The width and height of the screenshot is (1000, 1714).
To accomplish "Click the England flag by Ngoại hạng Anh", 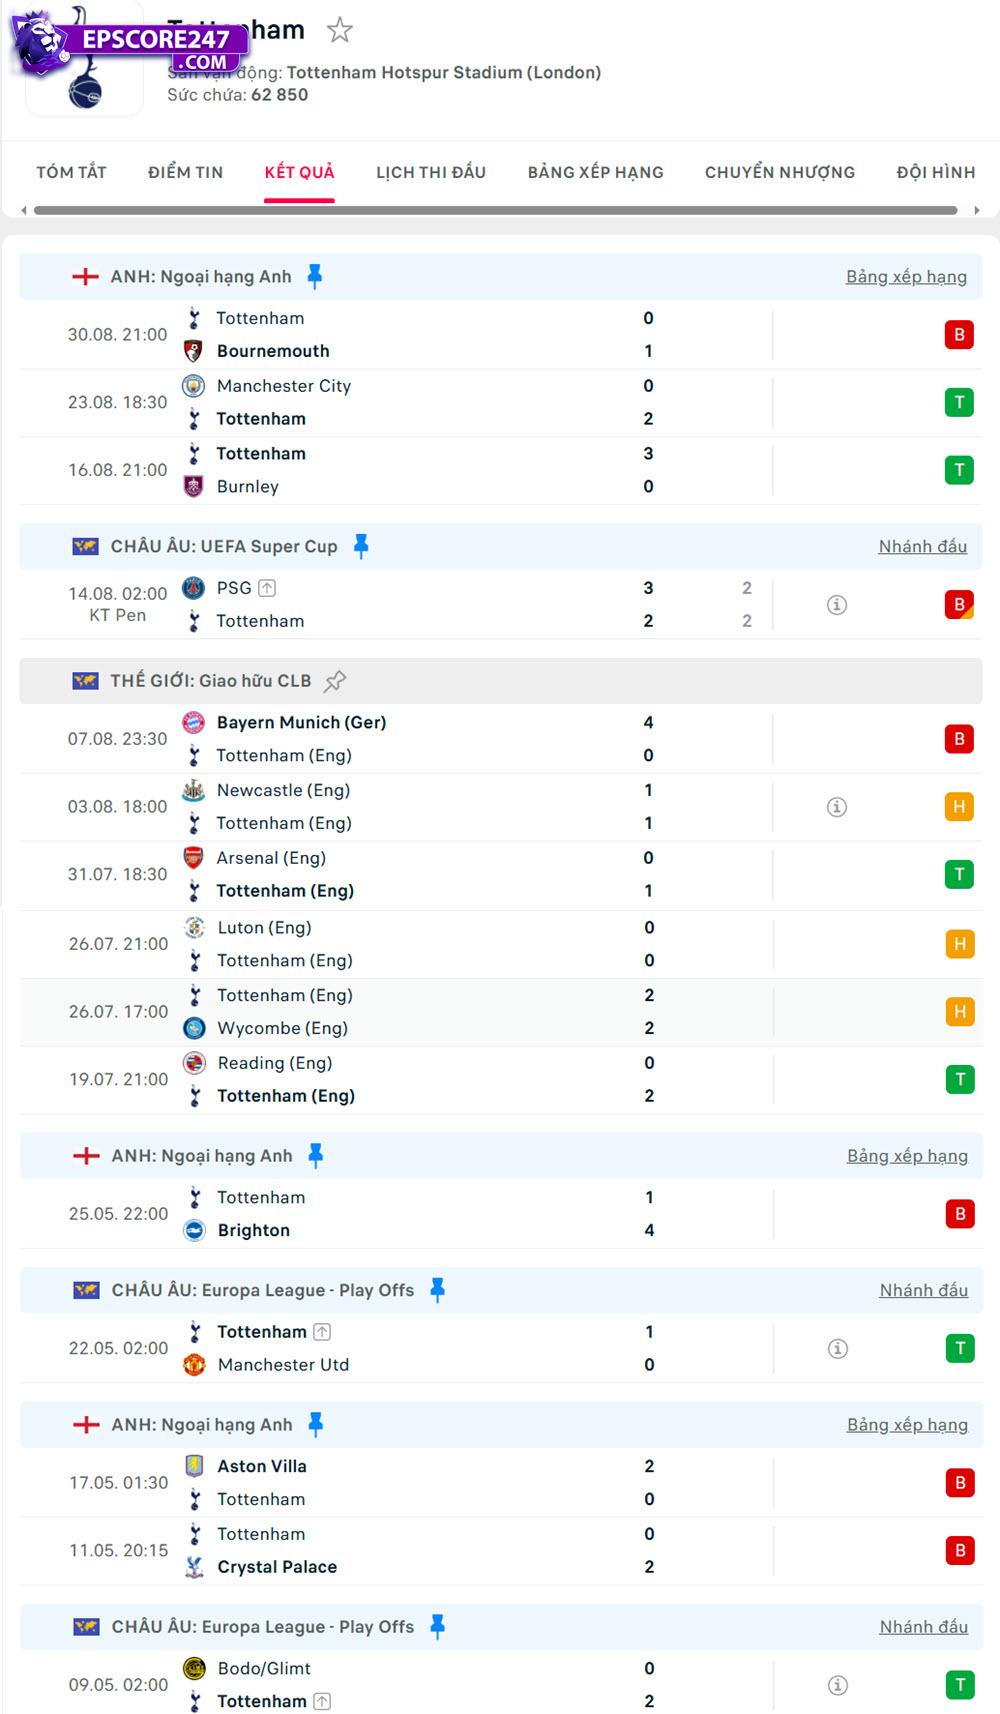I will click(84, 277).
